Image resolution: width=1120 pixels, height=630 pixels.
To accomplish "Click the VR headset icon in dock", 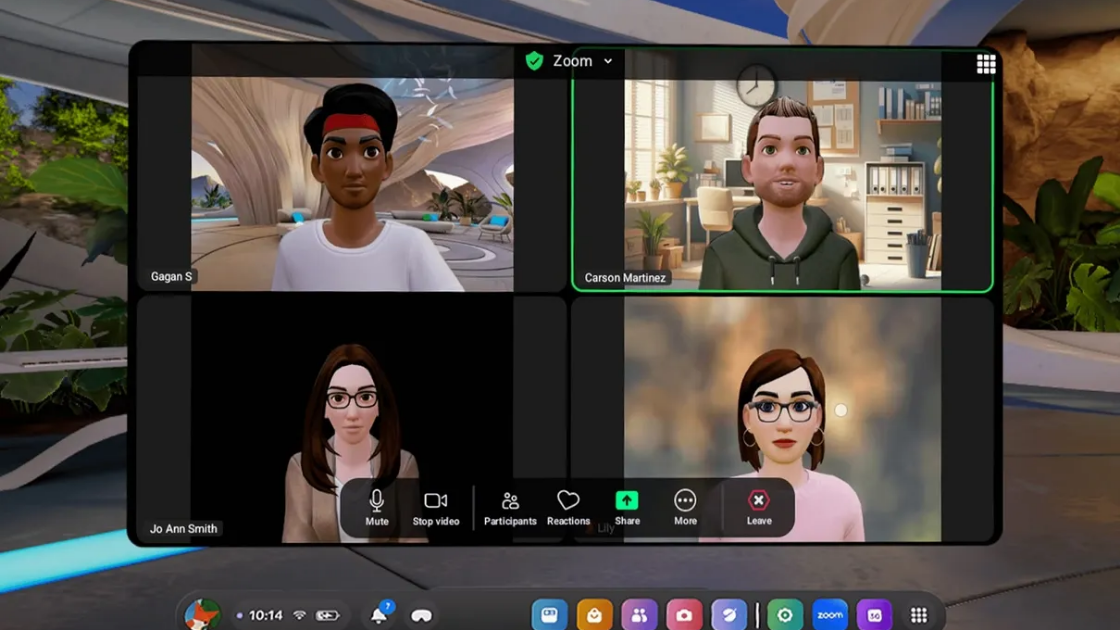I will tap(421, 616).
